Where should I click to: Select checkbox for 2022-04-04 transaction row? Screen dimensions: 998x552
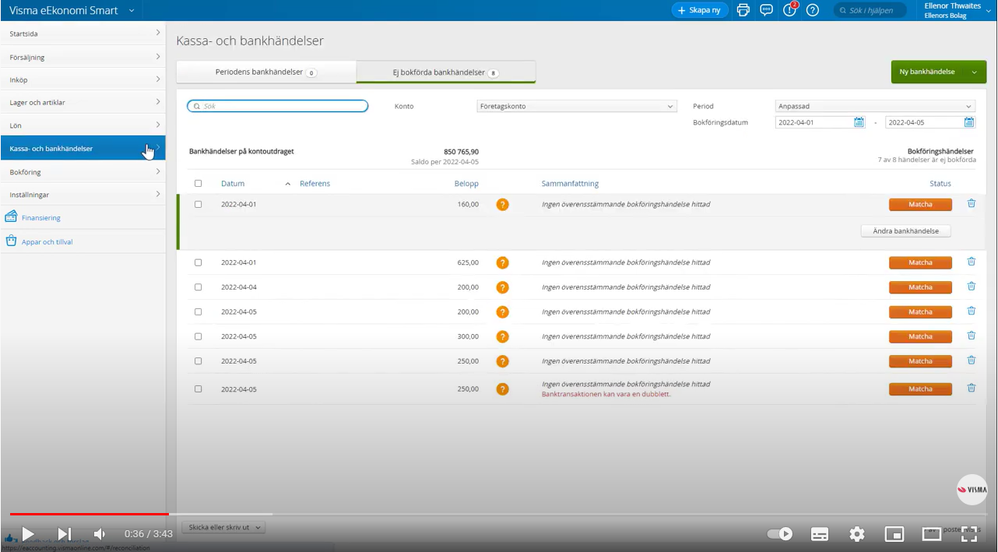[198, 287]
